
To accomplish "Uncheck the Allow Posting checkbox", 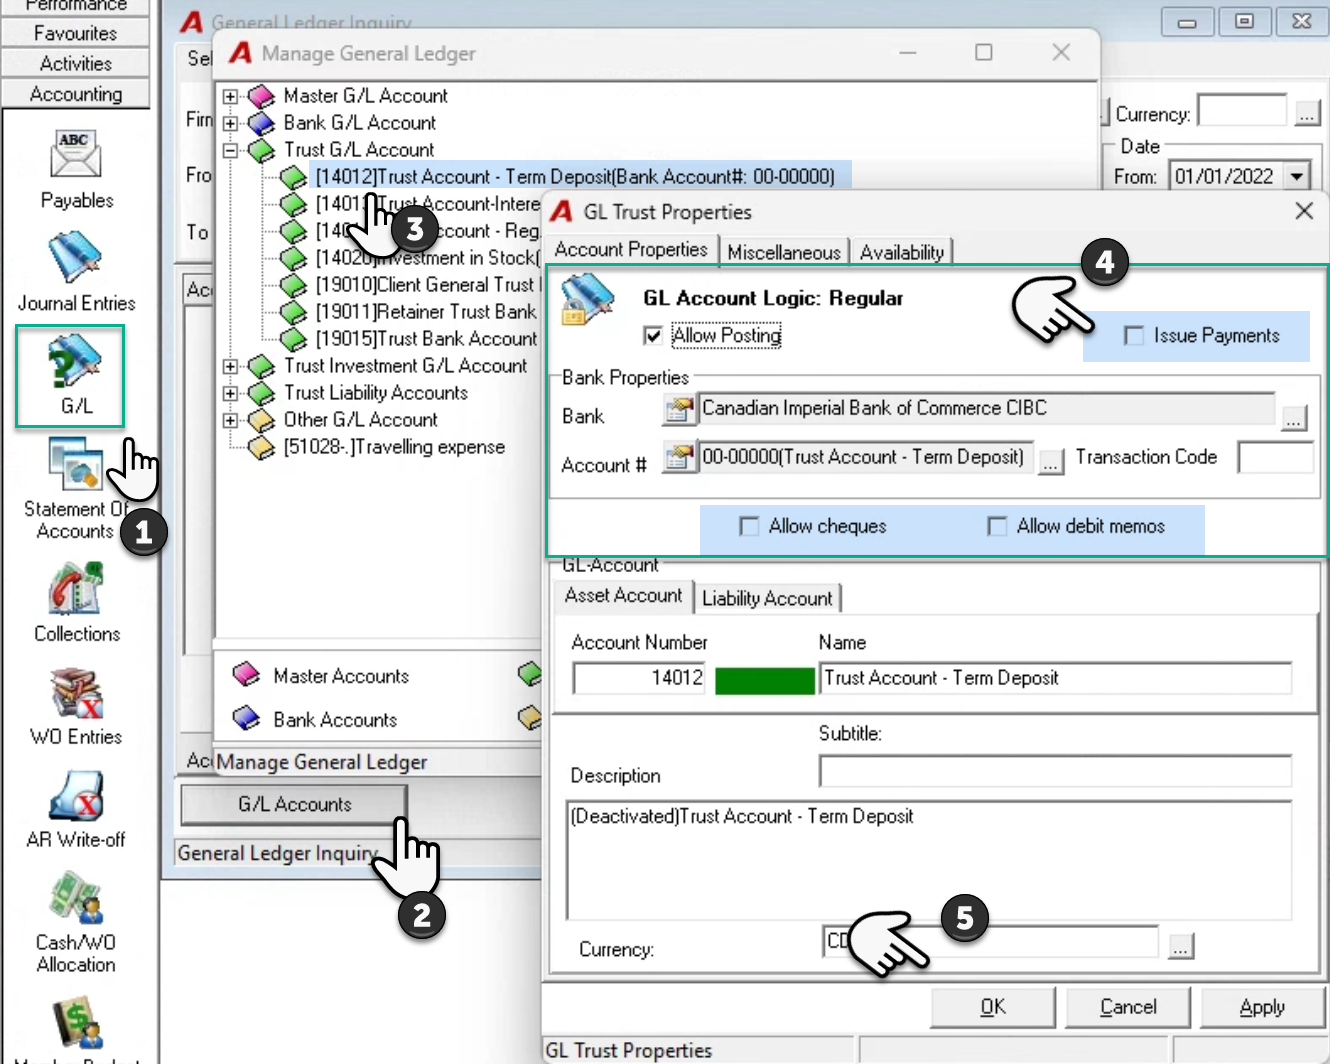I will click(x=653, y=335).
